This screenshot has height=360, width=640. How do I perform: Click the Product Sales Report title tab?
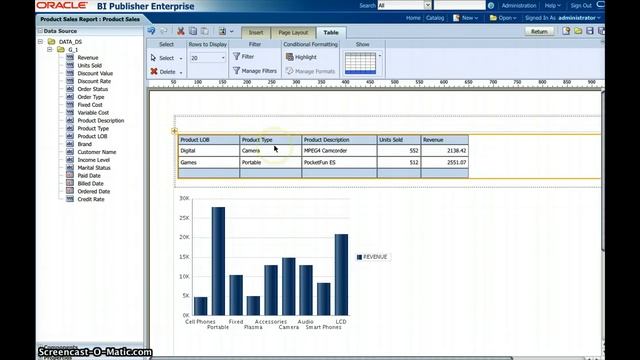(90, 19)
